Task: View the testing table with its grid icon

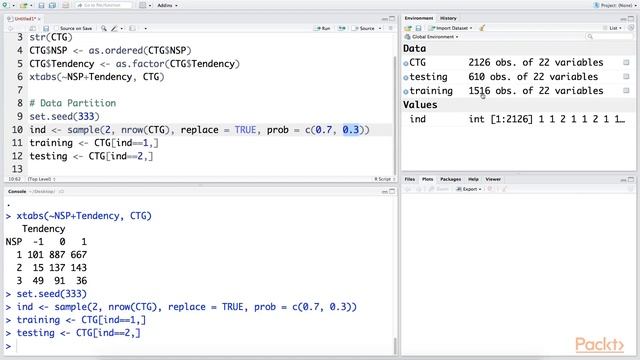Action: point(626,76)
